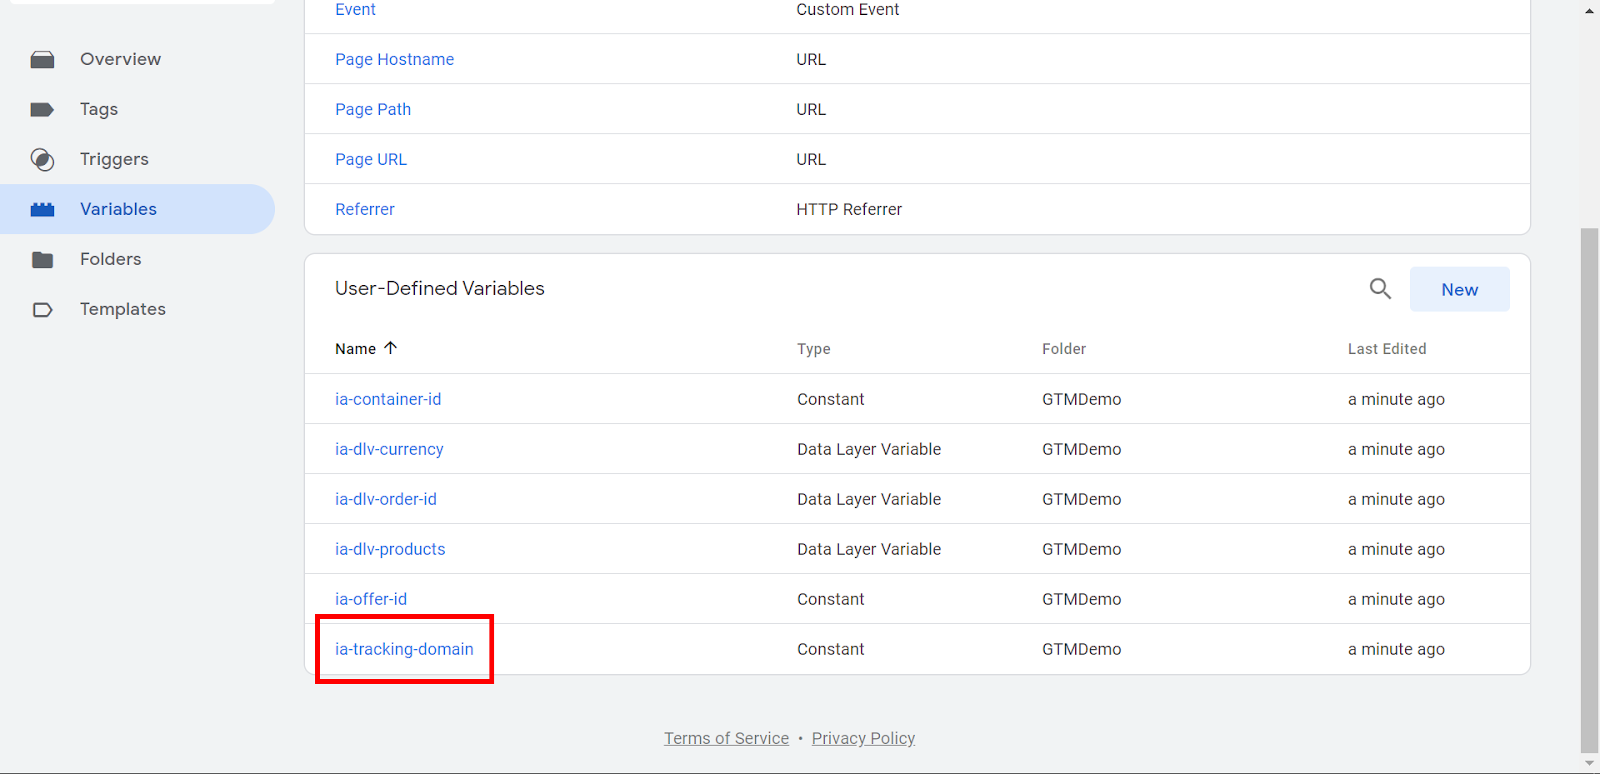The width and height of the screenshot is (1600, 774).
Task: Open the ia-container-id variable
Action: [388, 399]
